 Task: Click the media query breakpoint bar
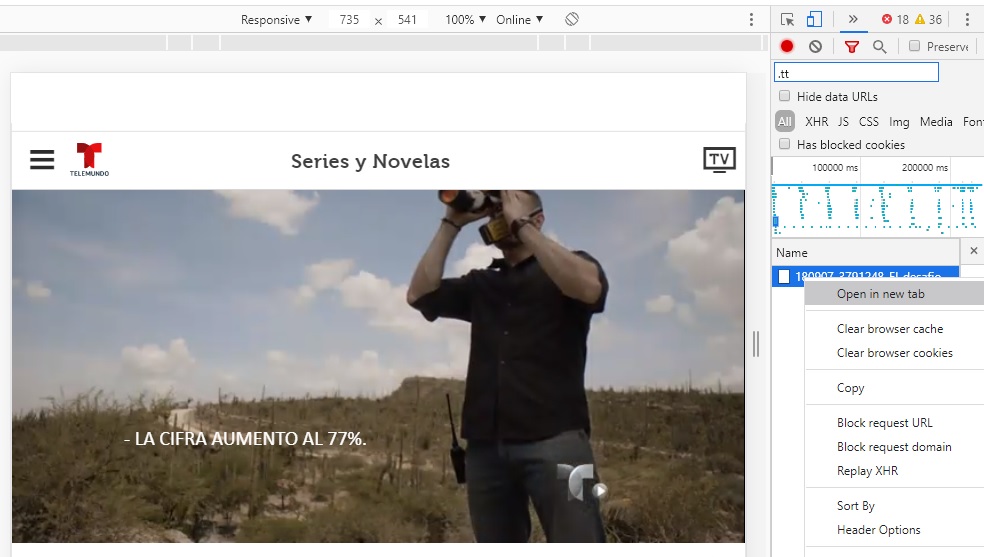[383, 43]
